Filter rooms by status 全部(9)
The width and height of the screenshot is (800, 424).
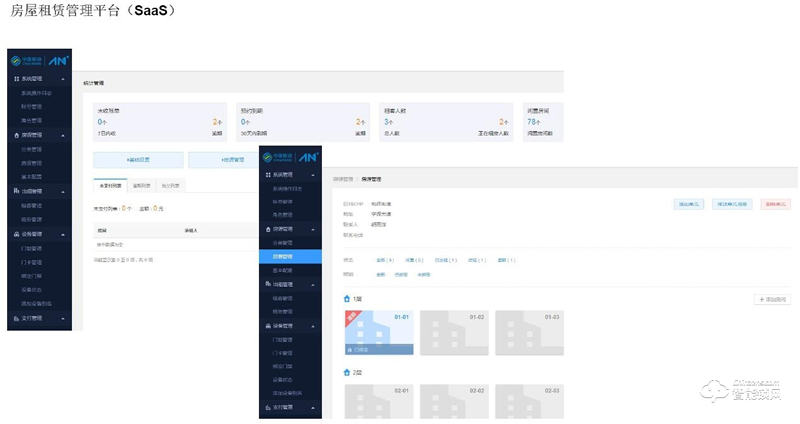tap(385, 260)
